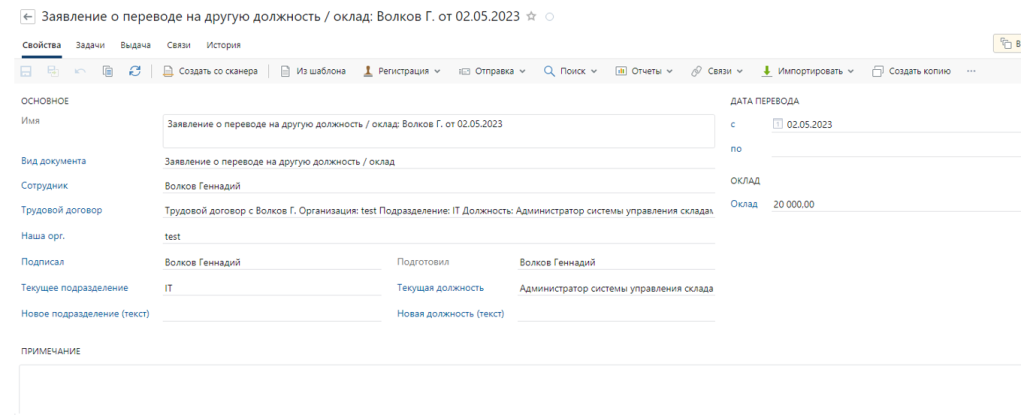Open the Employee (Сотрудник) link label
The height and width of the screenshot is (415, 1024).
(x=44, y=185)
